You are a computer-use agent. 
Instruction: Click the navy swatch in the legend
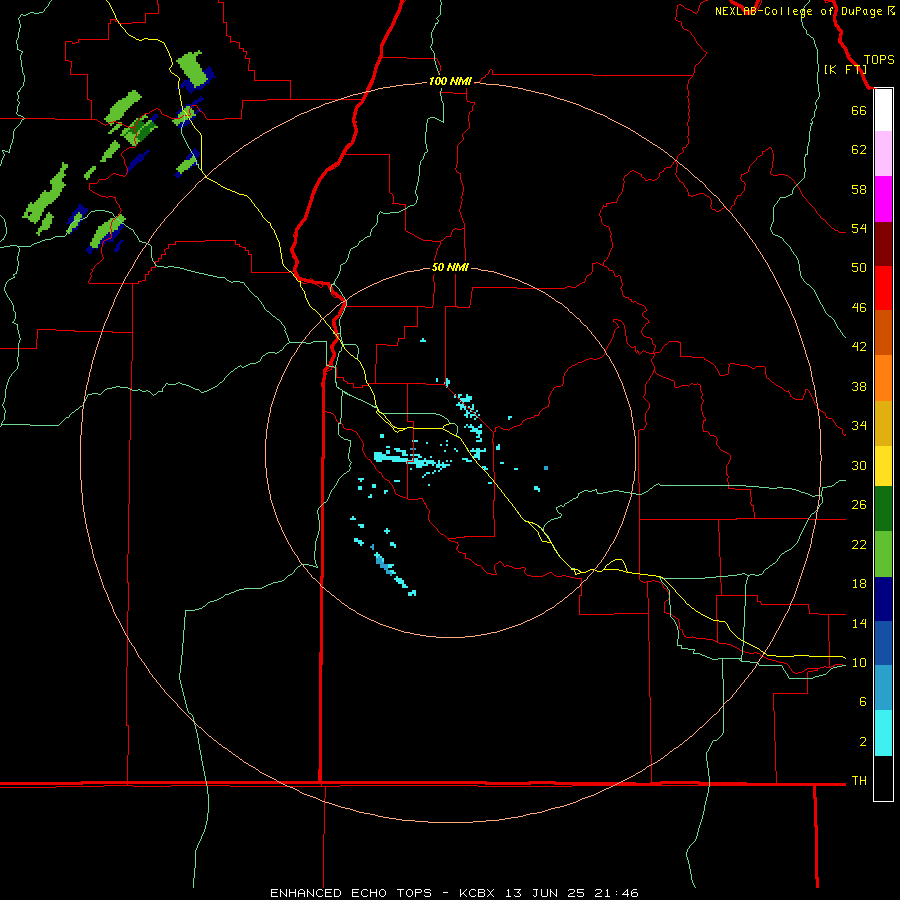point(883,599)
